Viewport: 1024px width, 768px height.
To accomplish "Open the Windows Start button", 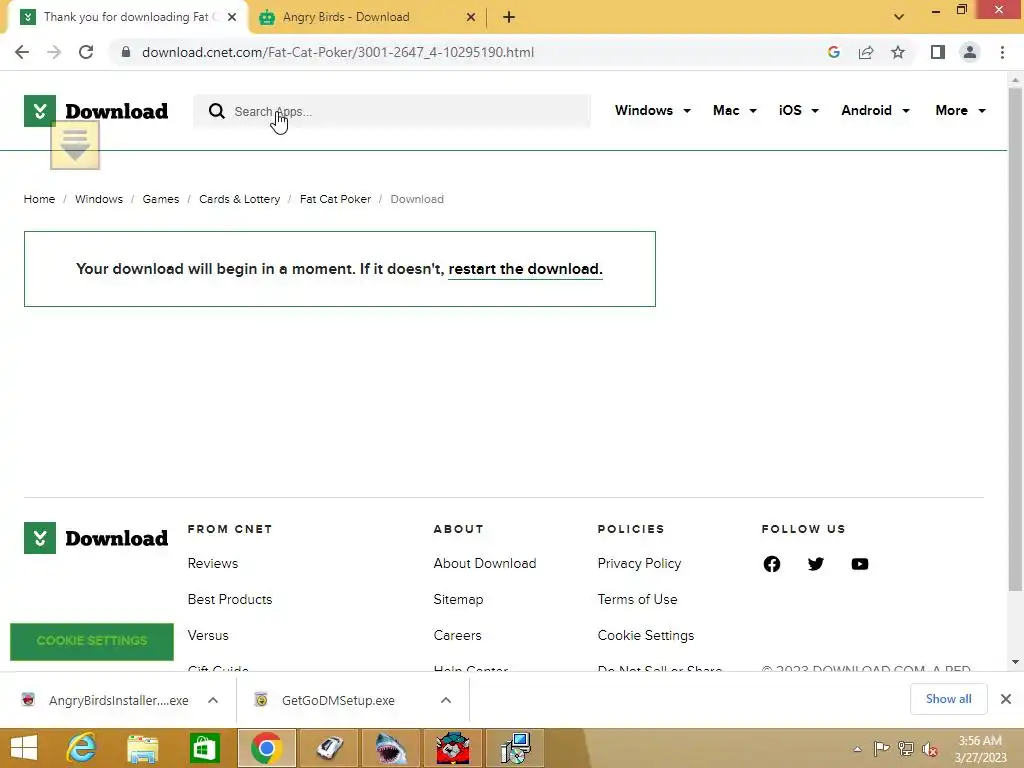I will coord(24,748).
